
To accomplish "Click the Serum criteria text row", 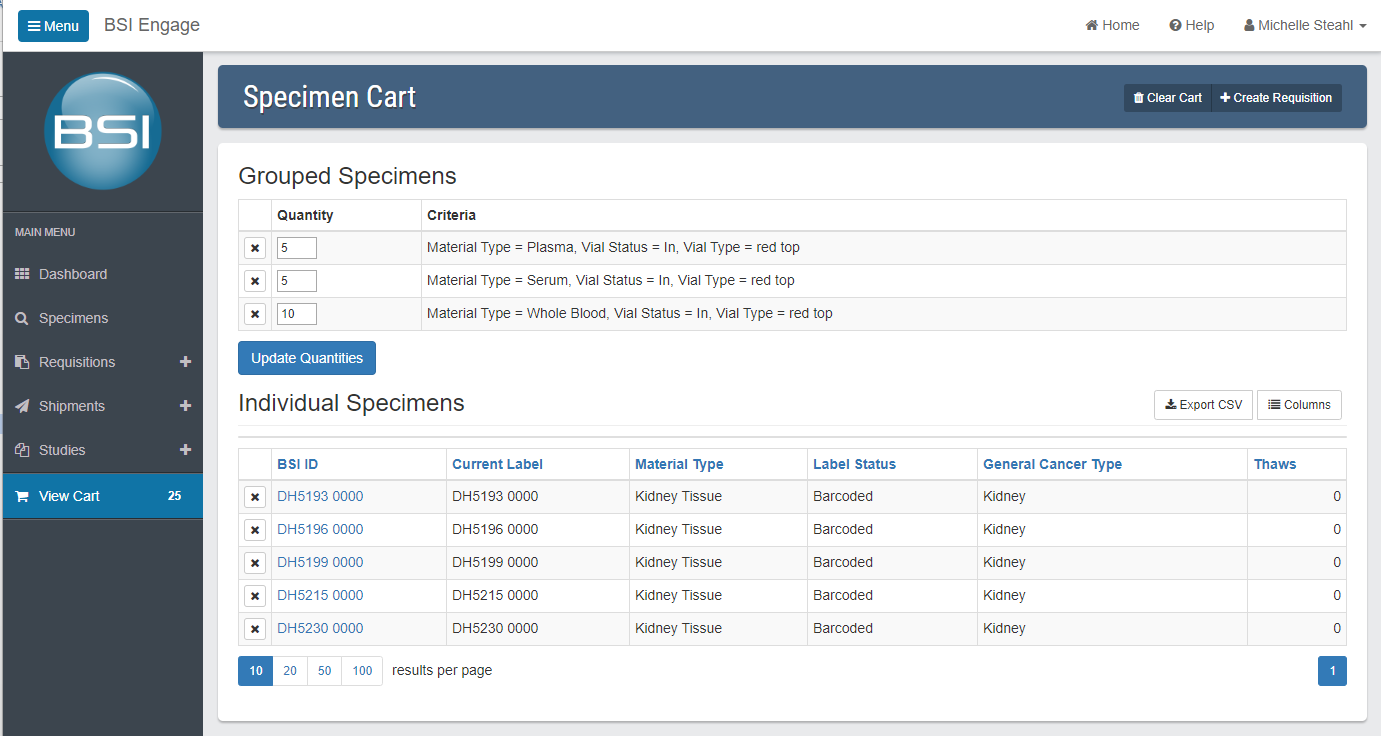I will [x=611, y=280].
